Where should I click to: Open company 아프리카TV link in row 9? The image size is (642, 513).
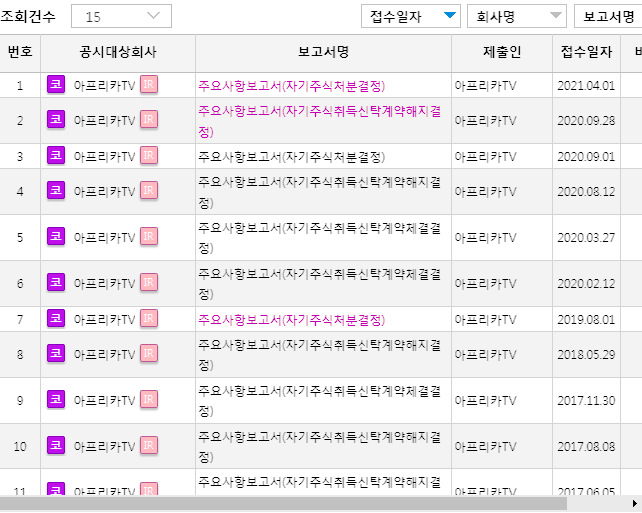[x=104, y=400]
